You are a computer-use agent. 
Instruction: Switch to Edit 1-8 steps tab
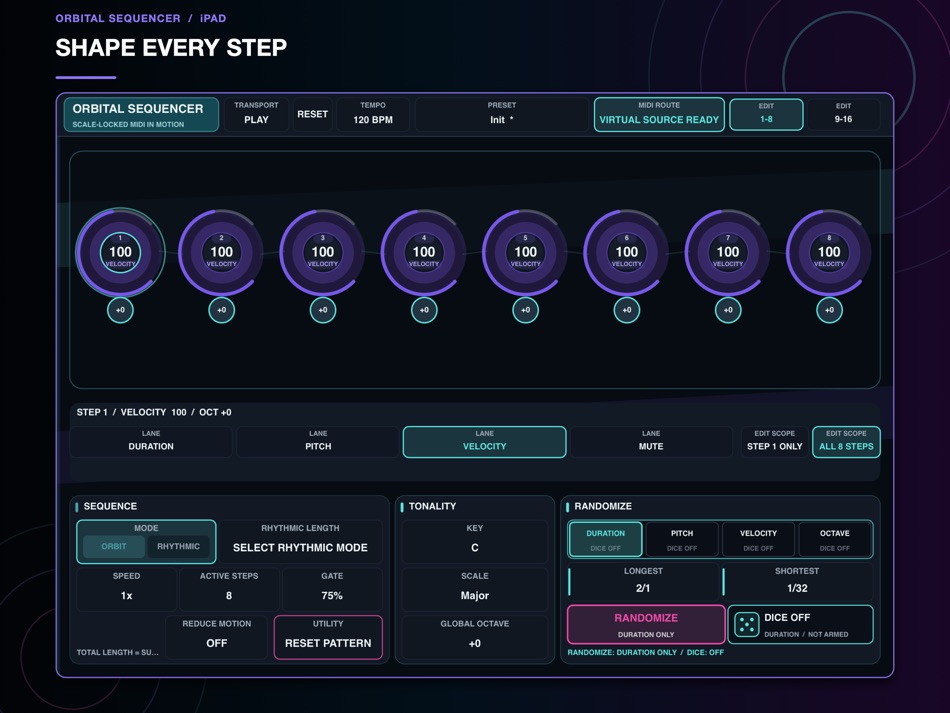766,114
